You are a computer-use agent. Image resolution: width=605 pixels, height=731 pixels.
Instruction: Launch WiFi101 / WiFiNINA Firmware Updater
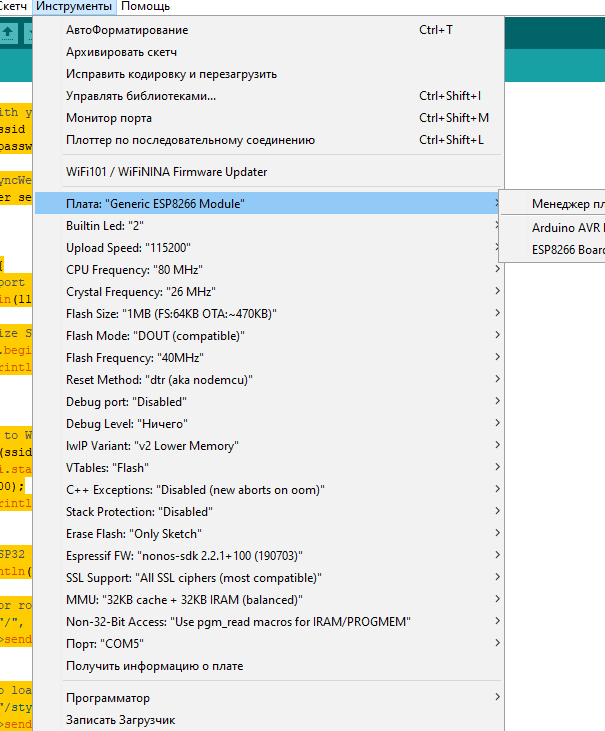tap(269, 172)
